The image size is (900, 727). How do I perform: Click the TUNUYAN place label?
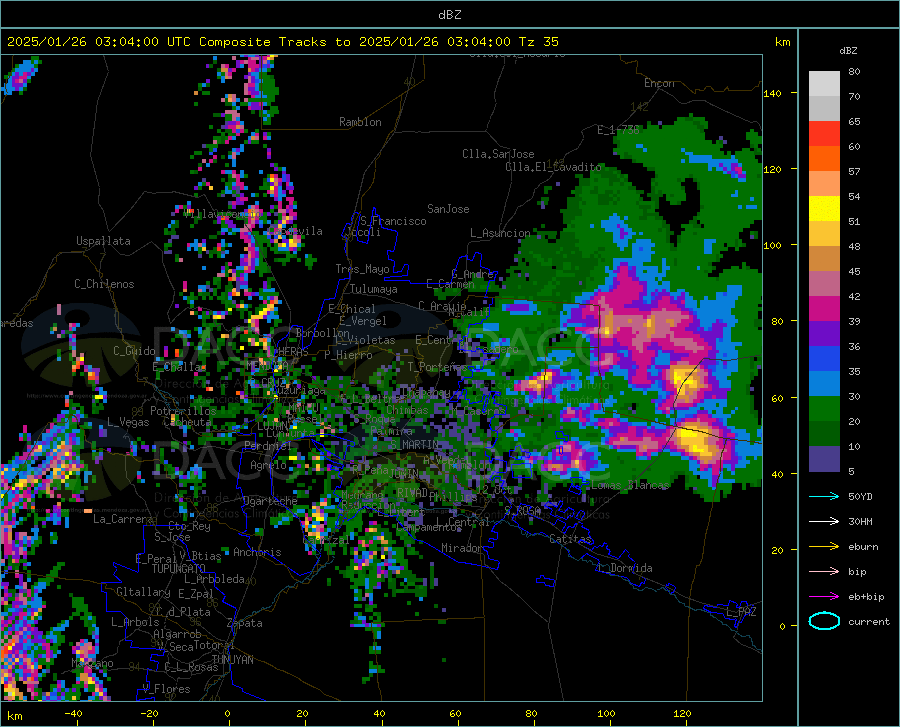pos(232,660)
